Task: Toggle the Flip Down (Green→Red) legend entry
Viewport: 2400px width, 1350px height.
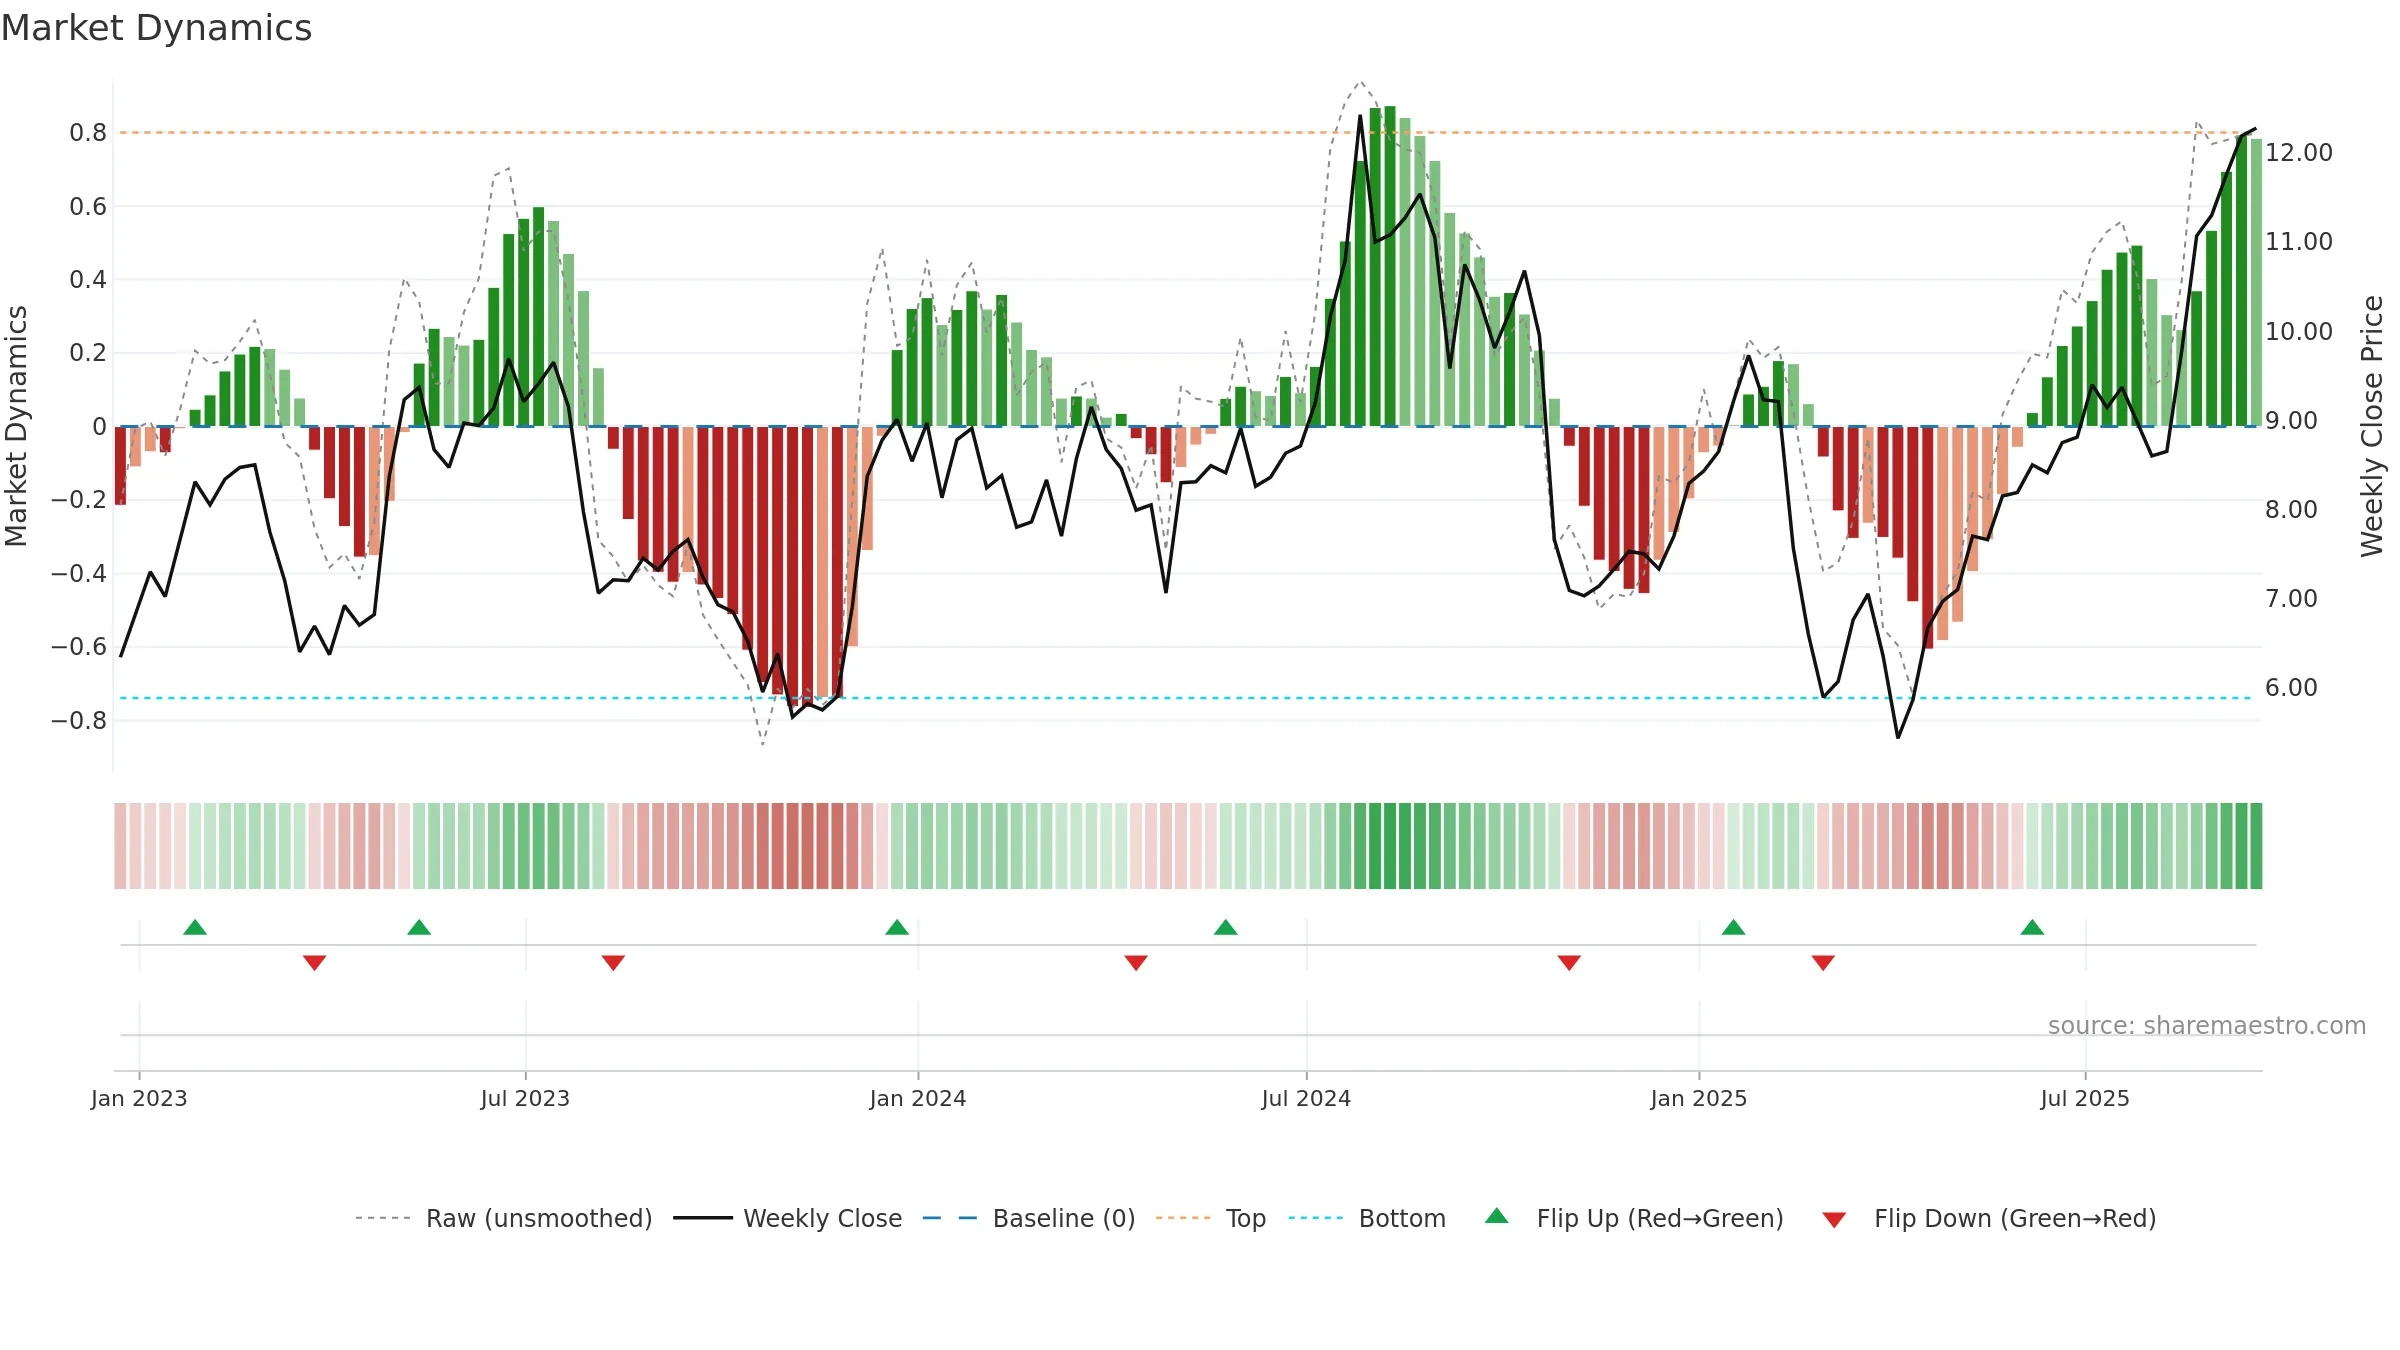Action: (1989, 1218)
